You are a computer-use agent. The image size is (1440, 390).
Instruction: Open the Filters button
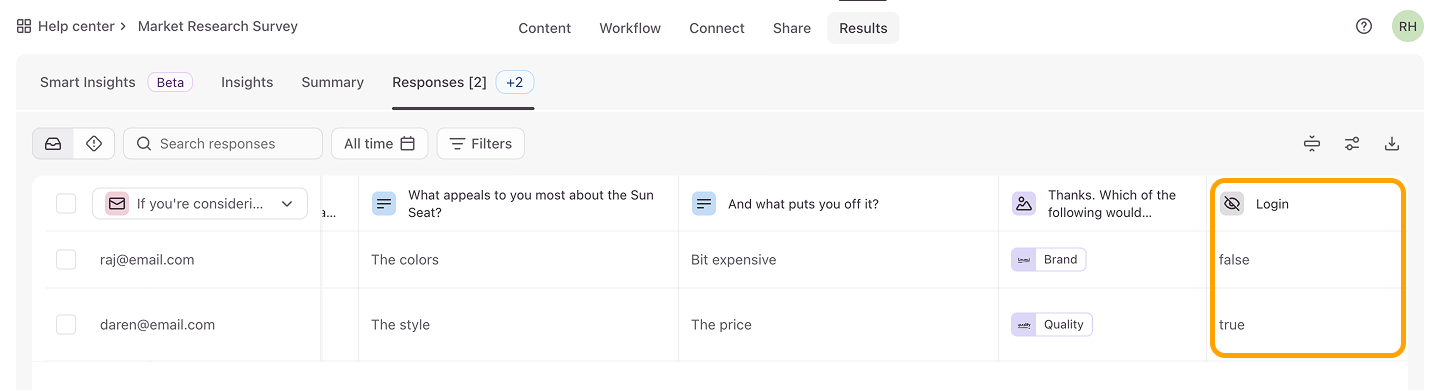click(x=481, y=144)
